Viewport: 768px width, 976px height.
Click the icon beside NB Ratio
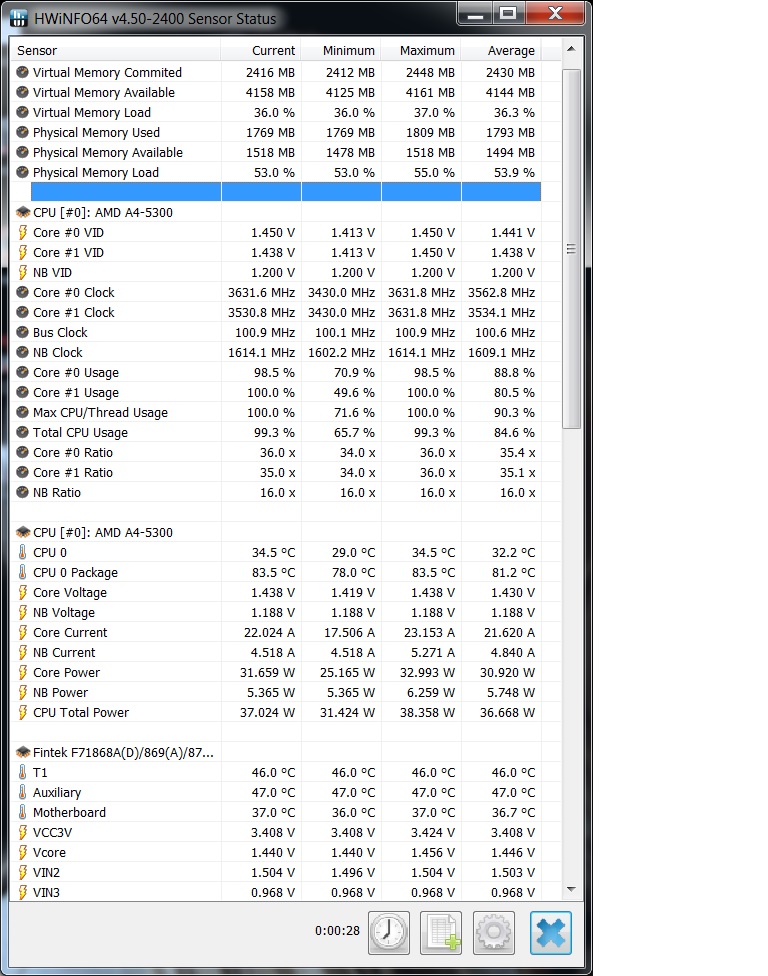pos(23,492)
